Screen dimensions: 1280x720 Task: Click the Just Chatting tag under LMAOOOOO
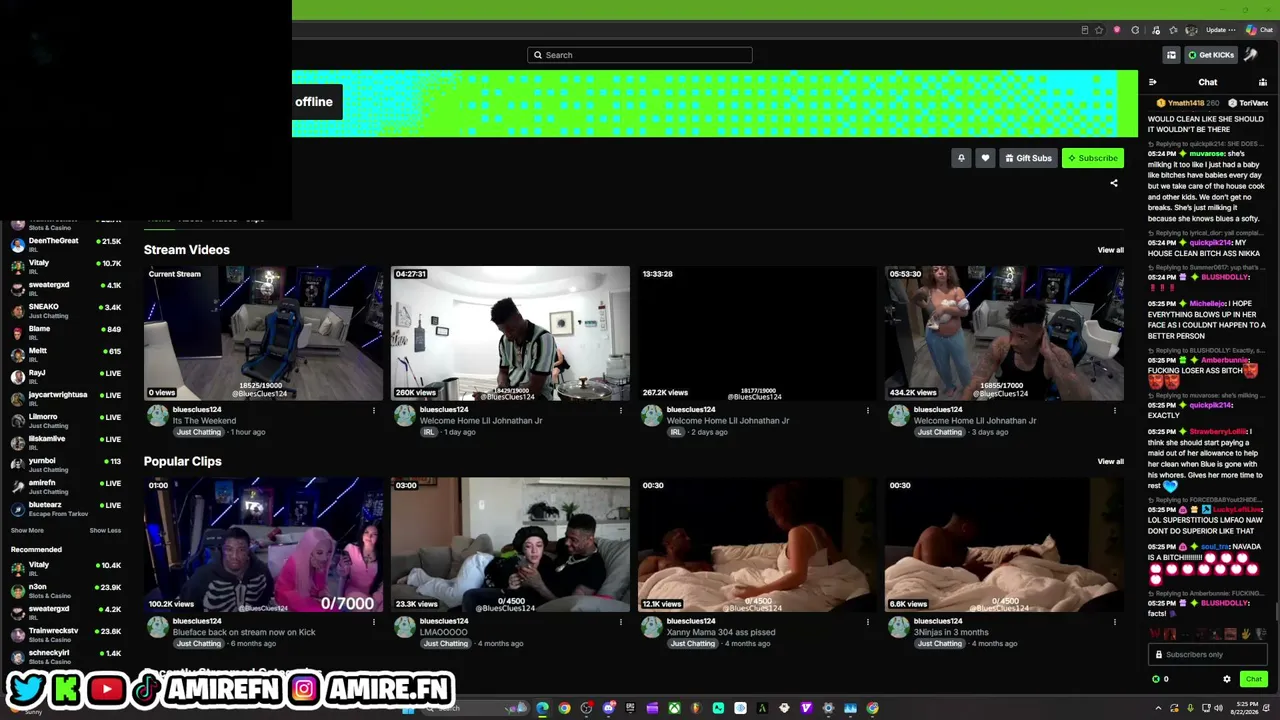pos(446,644)
